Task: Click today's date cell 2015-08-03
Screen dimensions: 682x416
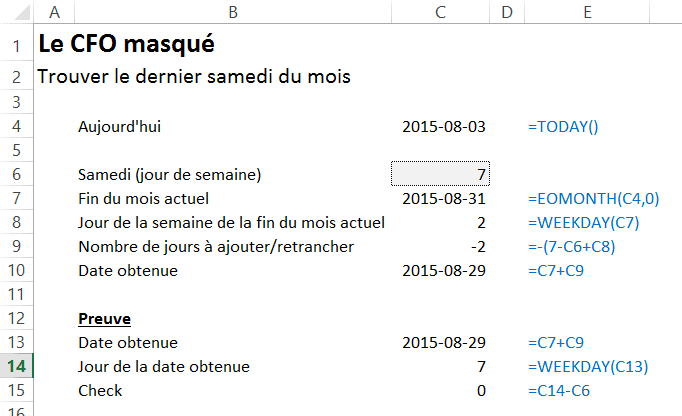Action: [444, 126]
